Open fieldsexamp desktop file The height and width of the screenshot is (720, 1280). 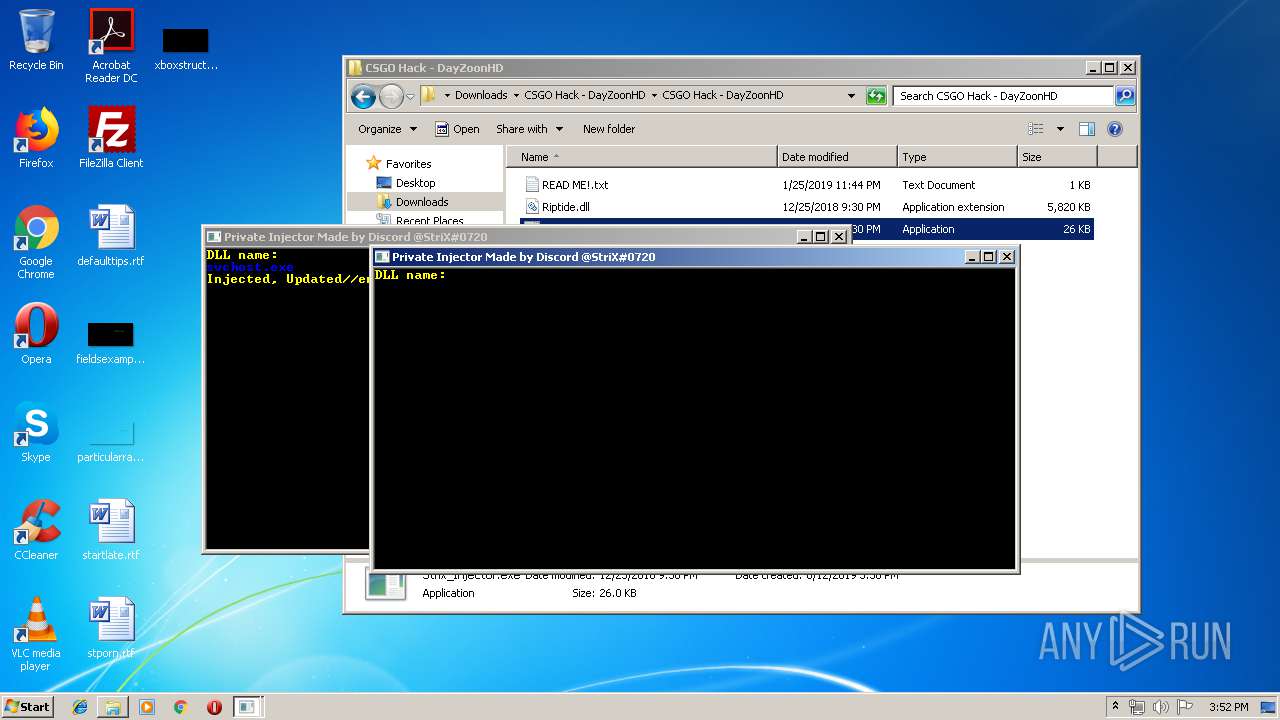coord(111,342)
